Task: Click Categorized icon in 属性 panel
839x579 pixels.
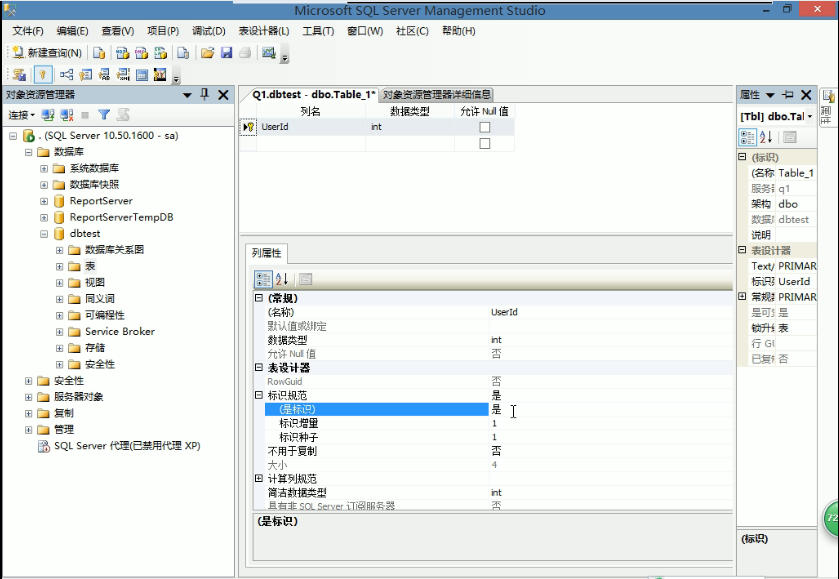Action: pyautogui.click(x=748, y=137)
